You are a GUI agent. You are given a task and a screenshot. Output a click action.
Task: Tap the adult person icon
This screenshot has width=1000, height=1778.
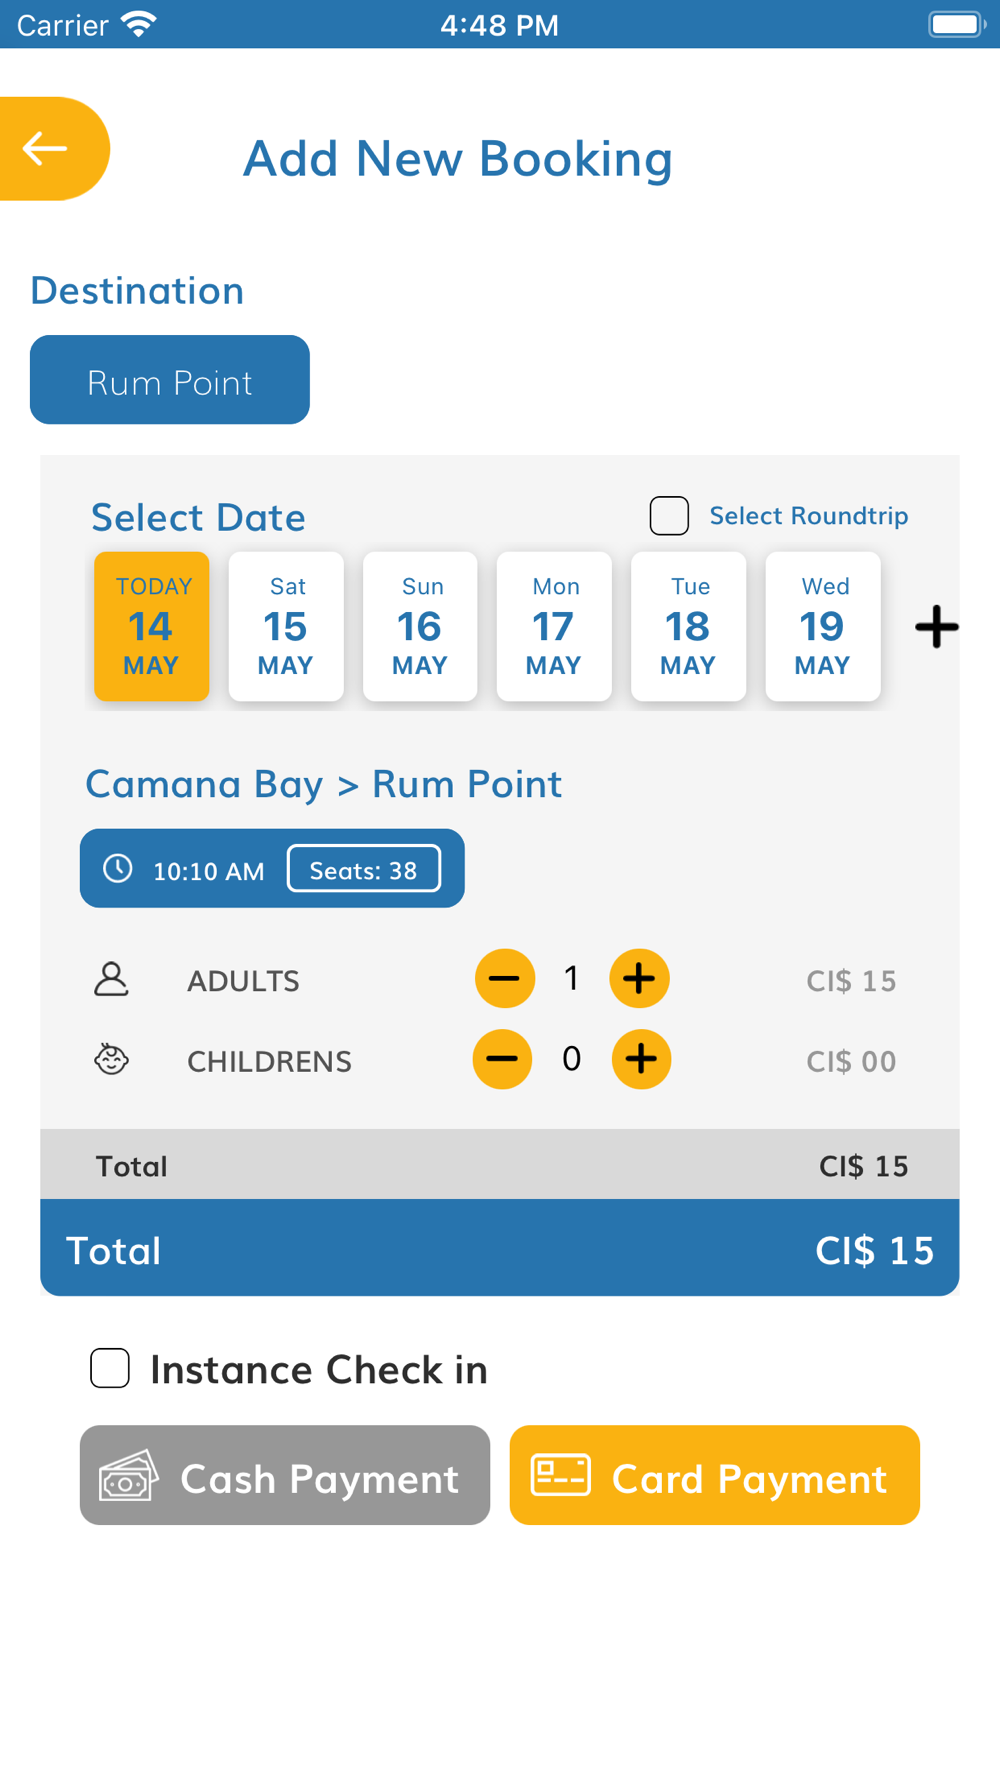tap(111, 979)
